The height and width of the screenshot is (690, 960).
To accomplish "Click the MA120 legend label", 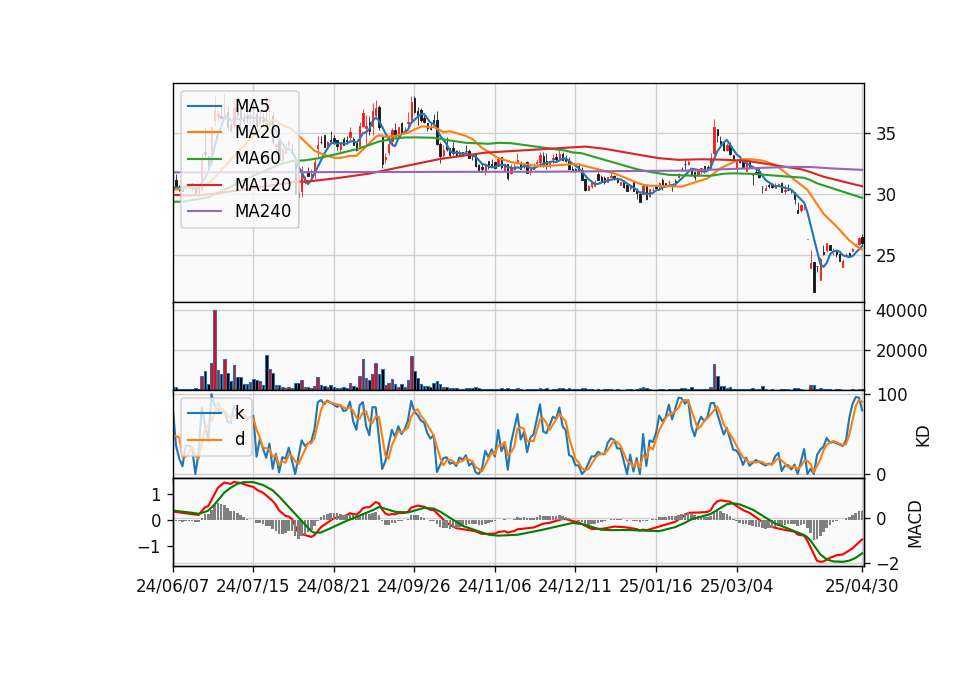I will (x=263, y=185).
